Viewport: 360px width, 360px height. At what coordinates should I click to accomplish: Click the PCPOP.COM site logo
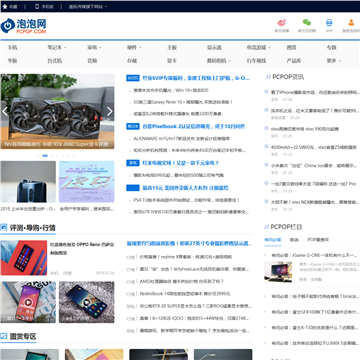[x=23, y=26]
